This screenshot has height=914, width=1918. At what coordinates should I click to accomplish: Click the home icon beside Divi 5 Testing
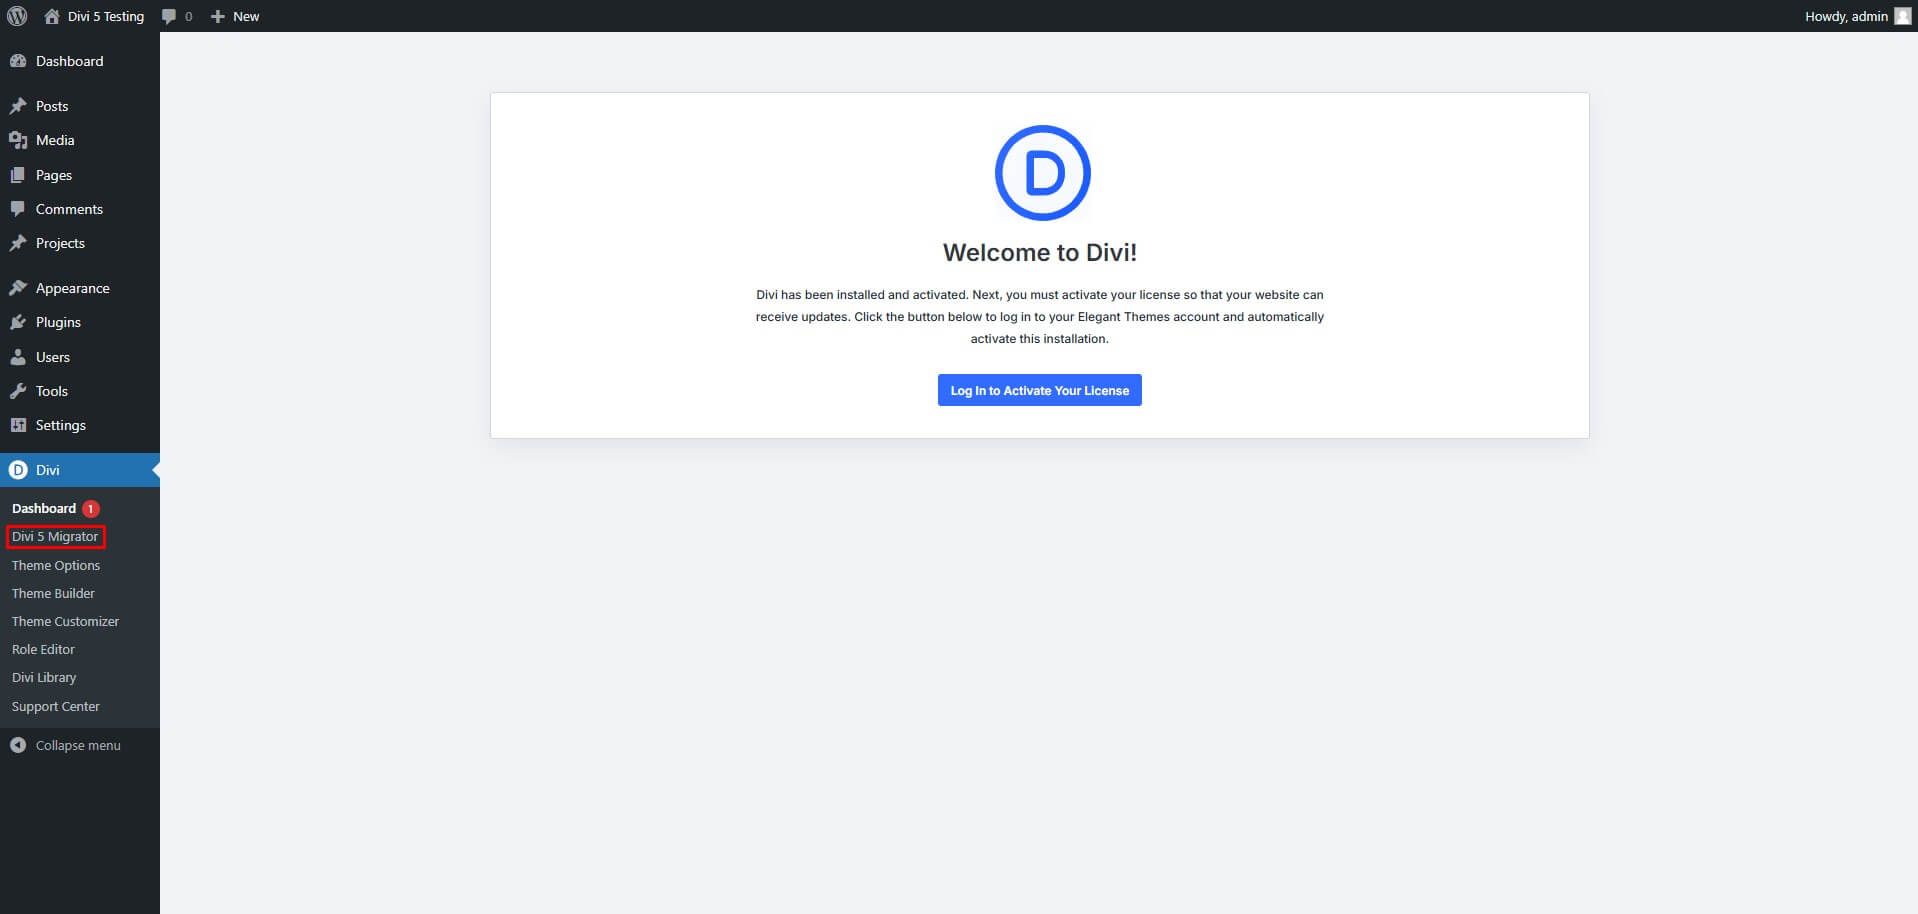coord(52,16)
